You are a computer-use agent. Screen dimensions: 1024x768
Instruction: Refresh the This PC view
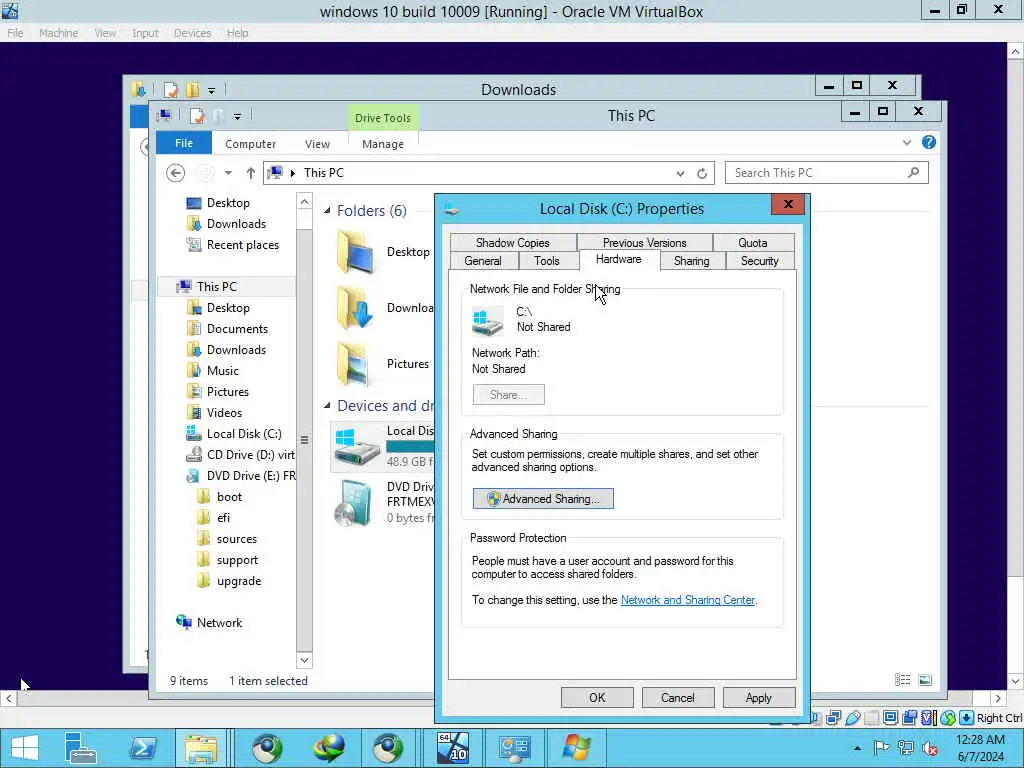click(702, 174)
